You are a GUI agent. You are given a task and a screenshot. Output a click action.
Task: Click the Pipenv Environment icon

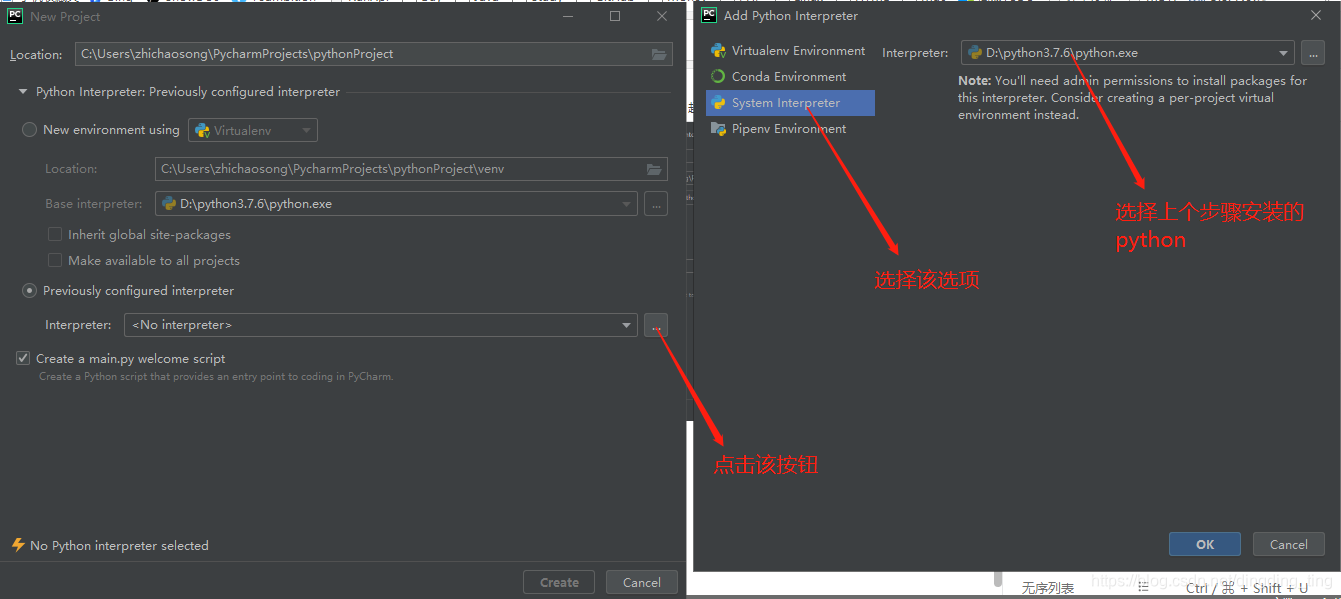click(x=718, y=128)
